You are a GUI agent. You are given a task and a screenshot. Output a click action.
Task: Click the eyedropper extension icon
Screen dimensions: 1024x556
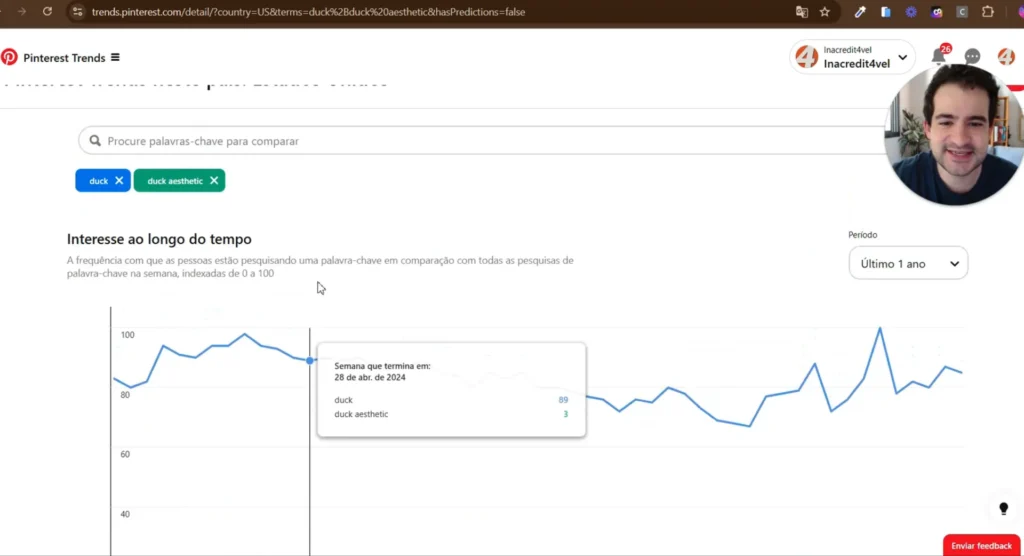[859, 12]
